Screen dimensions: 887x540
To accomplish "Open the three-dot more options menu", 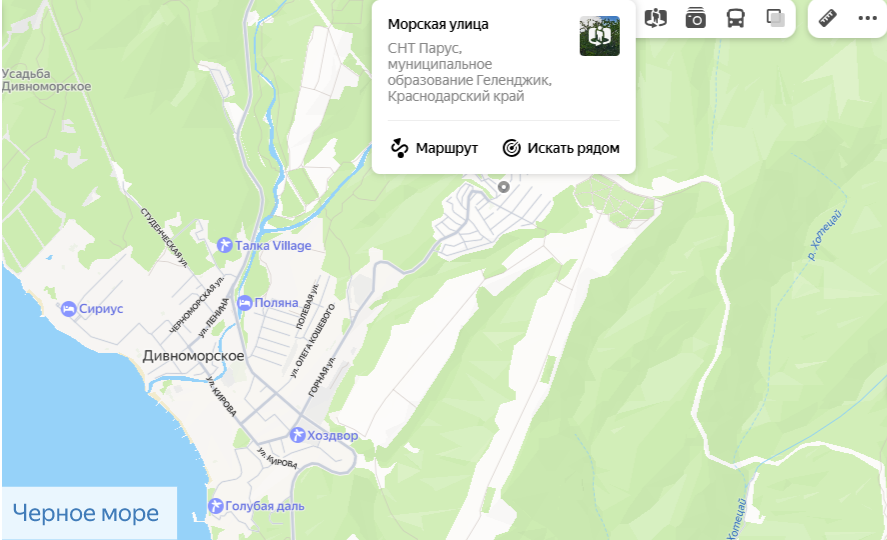I will pos(865,18).
